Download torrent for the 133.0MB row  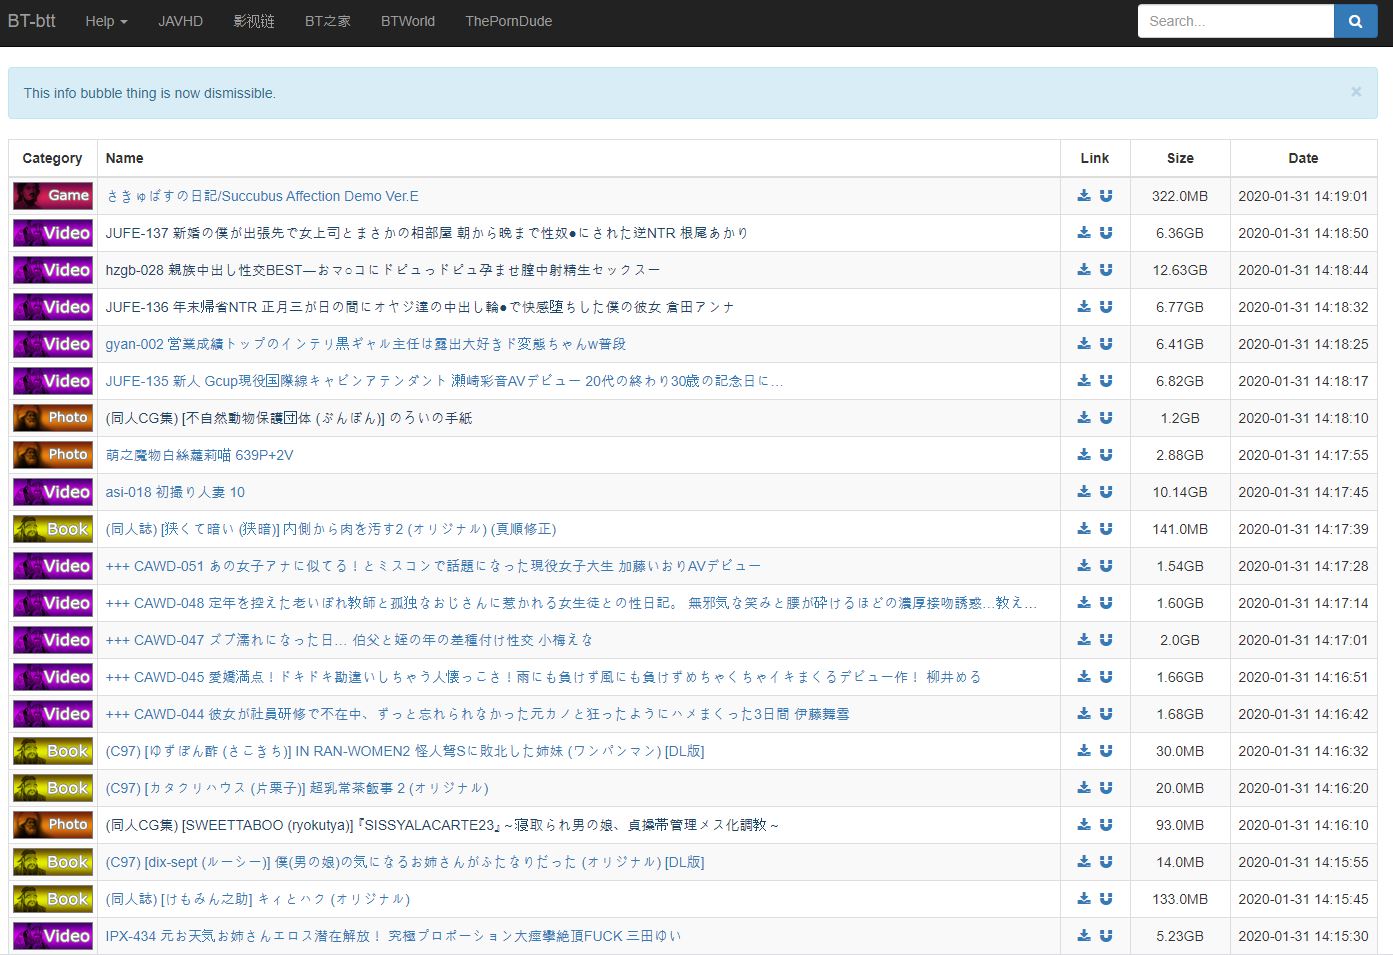click(1084, 899)
